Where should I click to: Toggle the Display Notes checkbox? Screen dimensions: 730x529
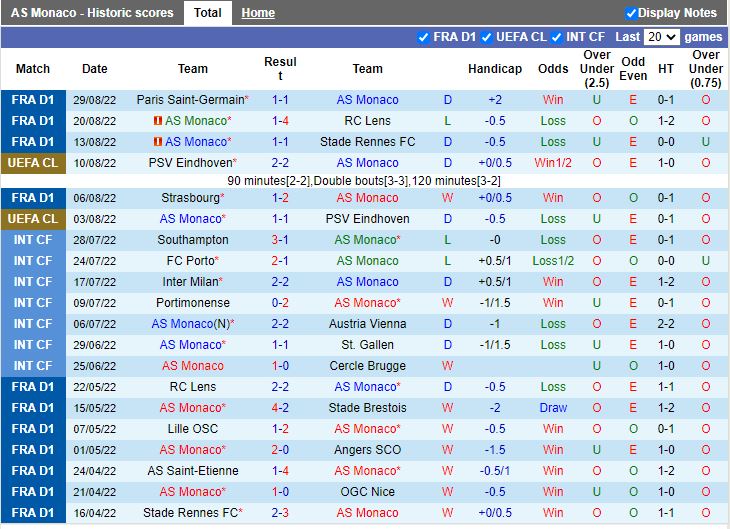(x=631, y=13)
